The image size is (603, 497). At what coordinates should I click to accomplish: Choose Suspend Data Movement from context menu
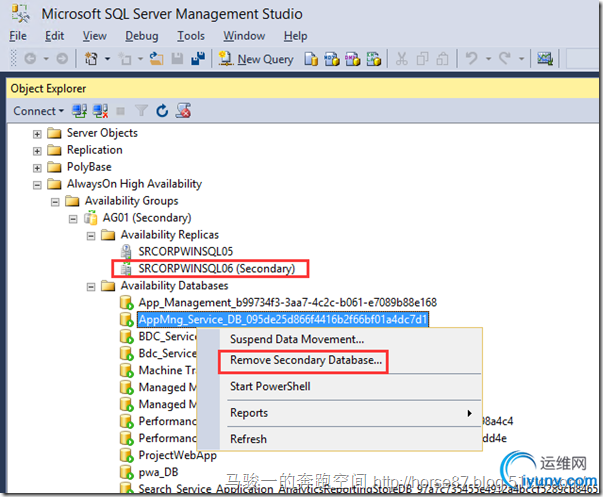click(x=297, y=339)
